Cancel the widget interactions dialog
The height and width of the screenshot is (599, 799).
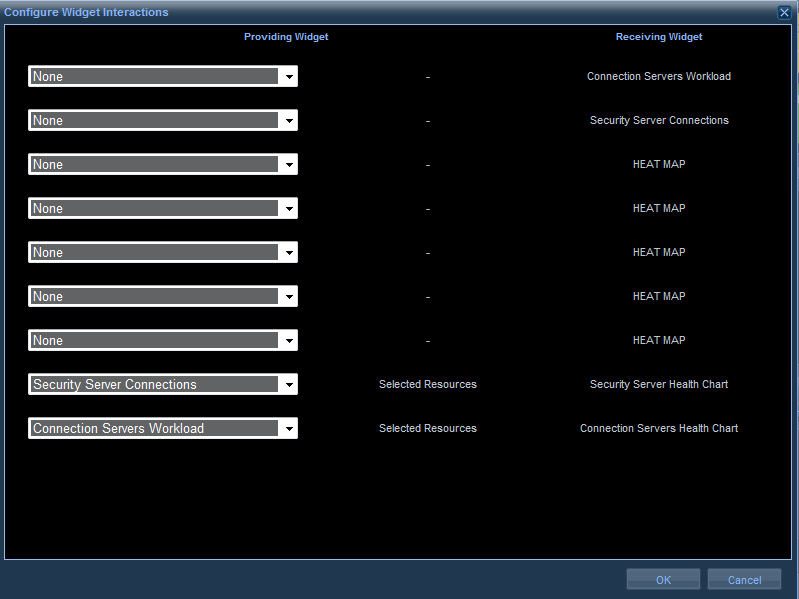[744, 580]
